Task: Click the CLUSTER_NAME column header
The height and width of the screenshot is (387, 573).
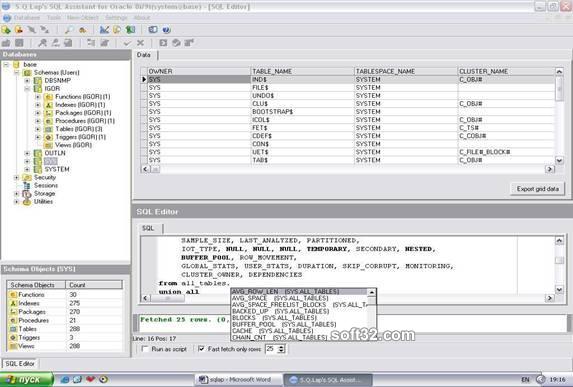Action: tap(506, 71)
